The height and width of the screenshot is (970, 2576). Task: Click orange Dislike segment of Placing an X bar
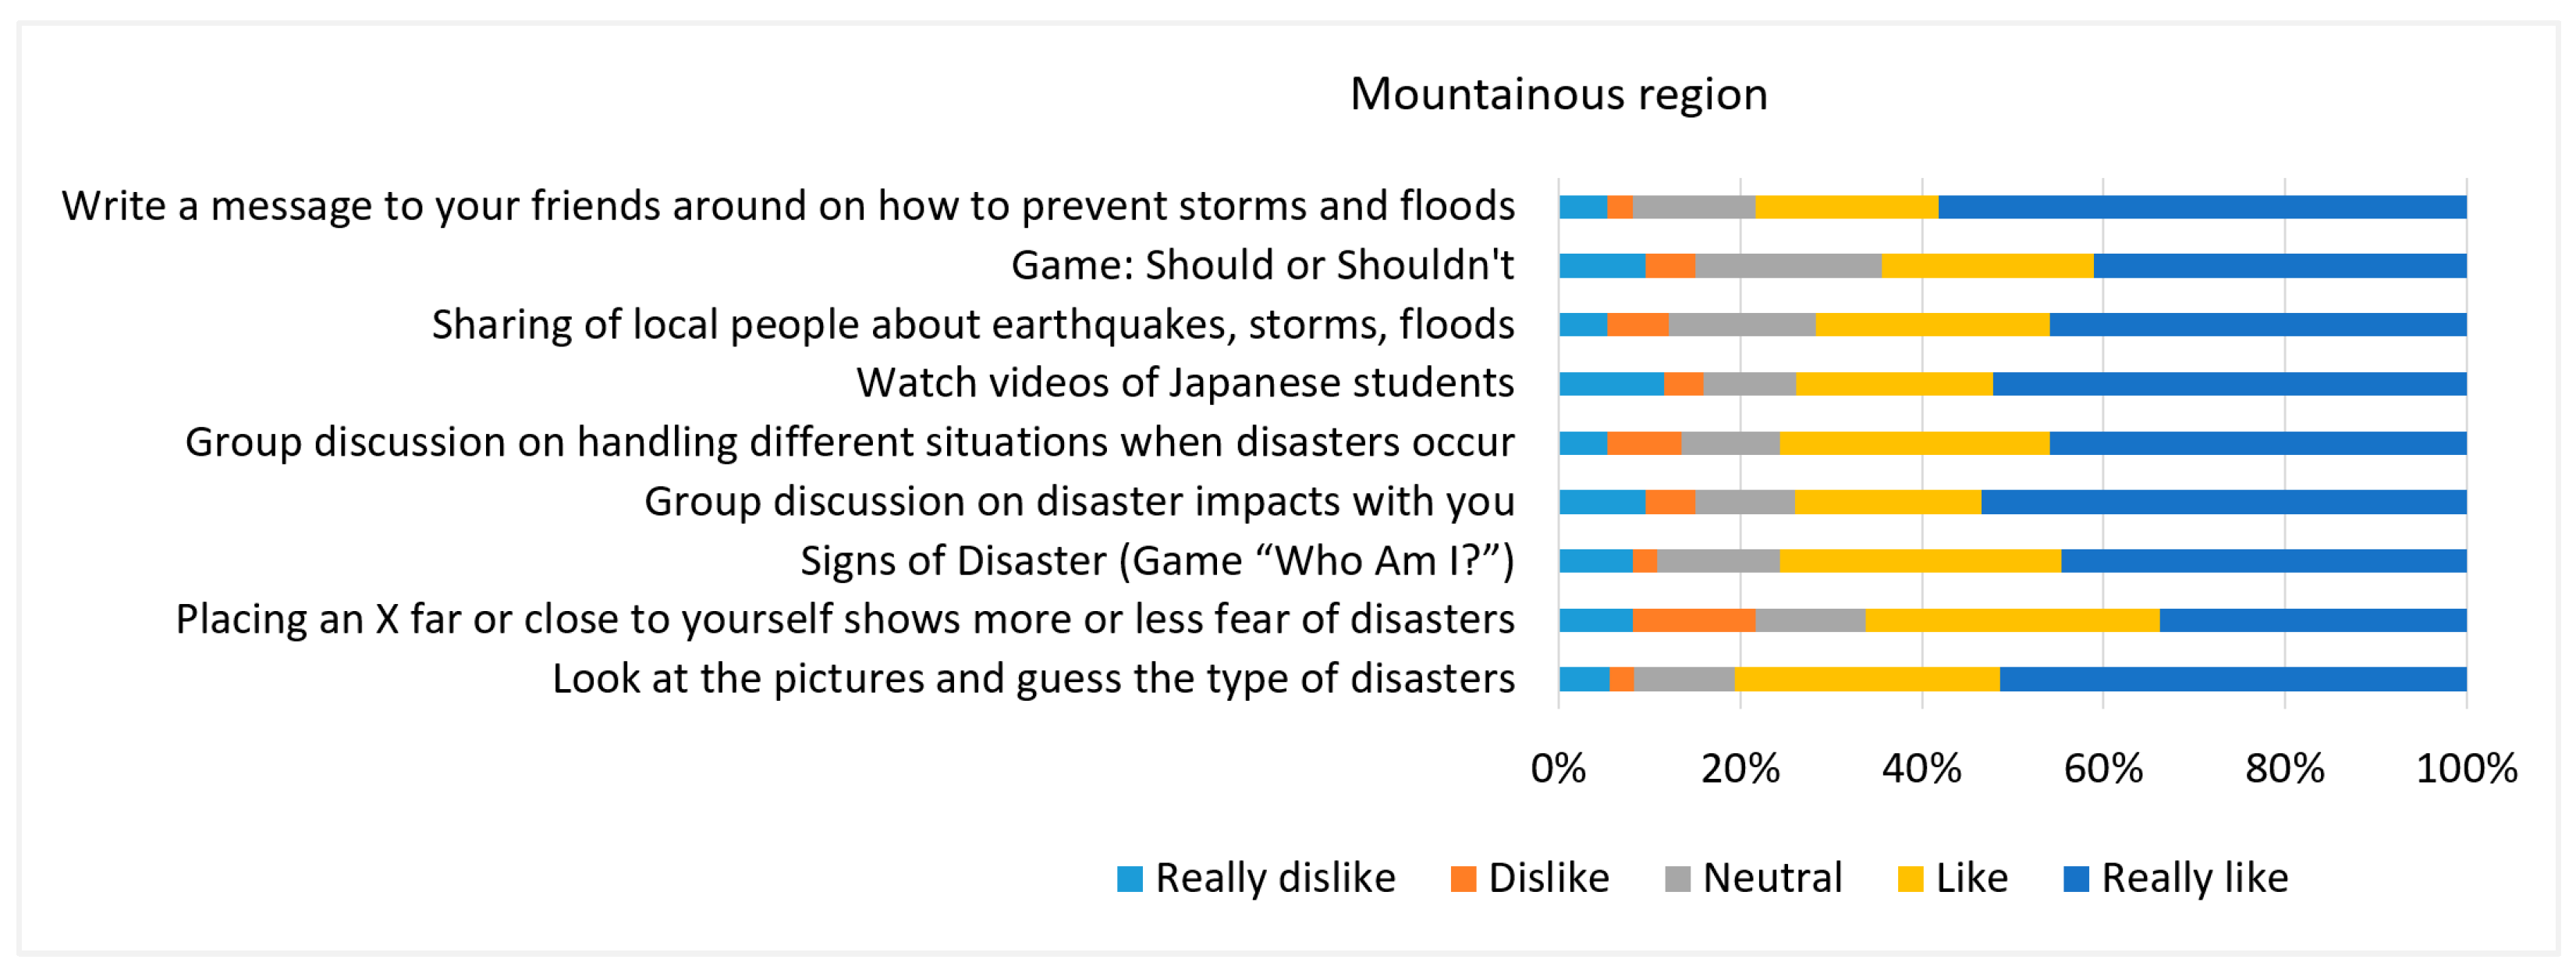1694,620
